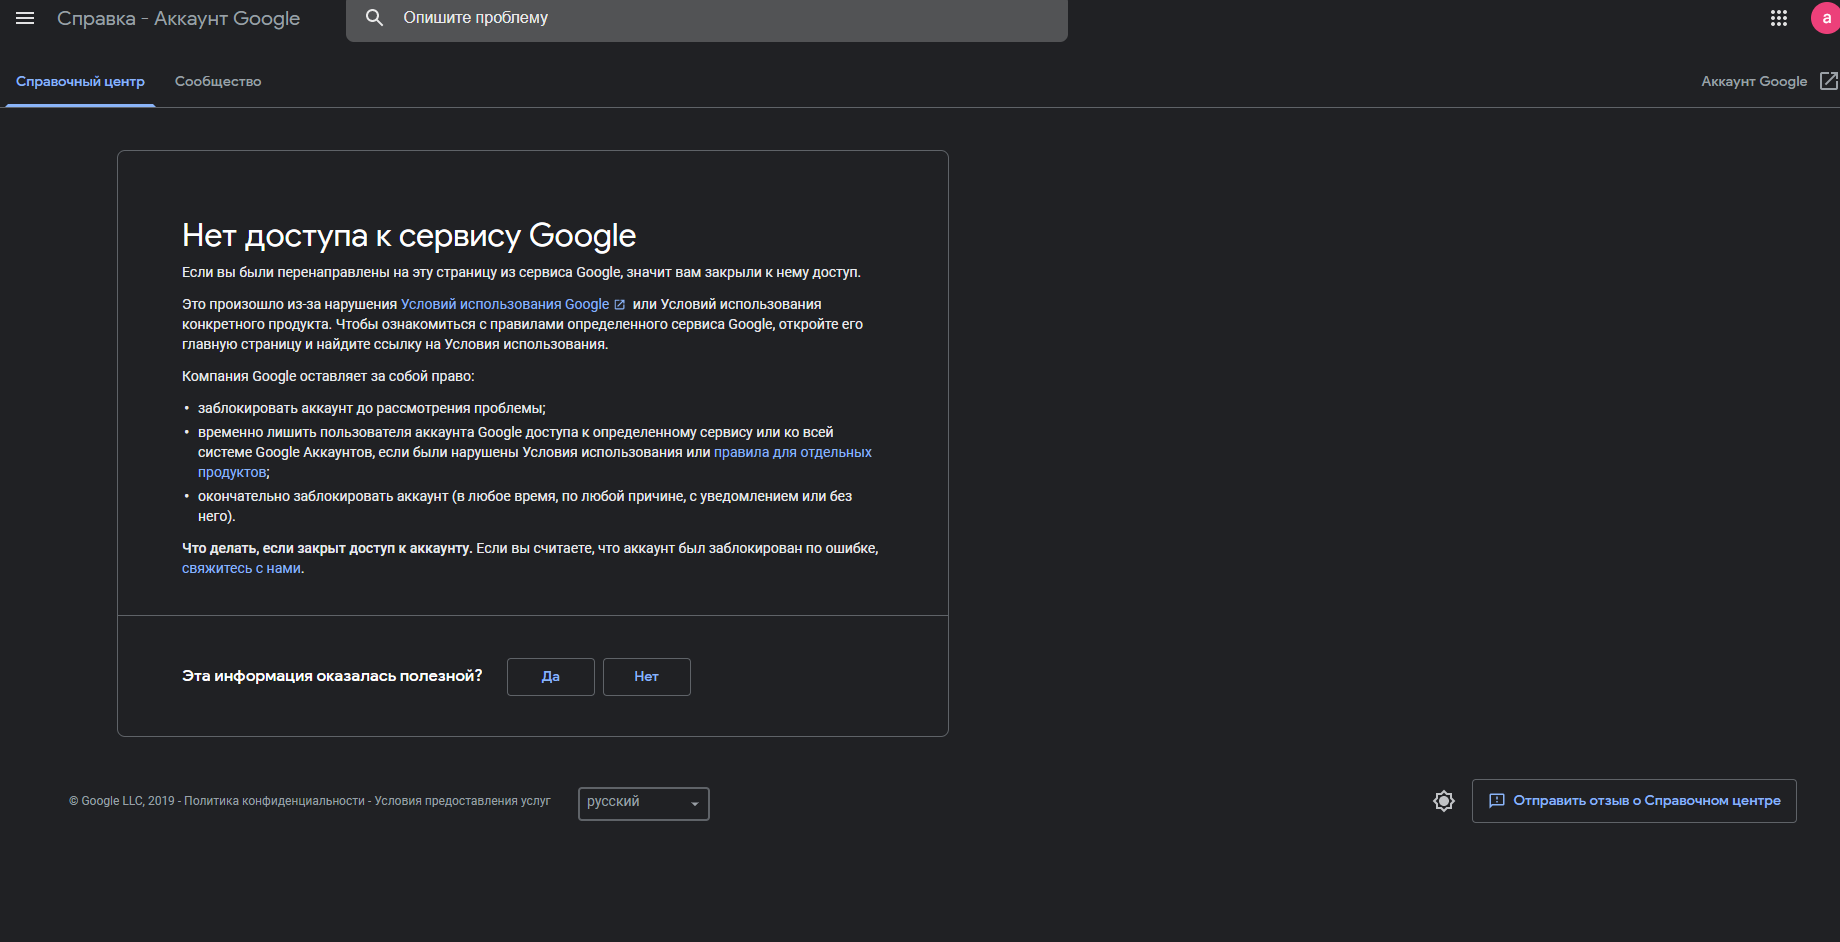Click the feedback icon in Отправить отзыв button
This screenshot has height=942, width=1840.
coord(1496,801)
